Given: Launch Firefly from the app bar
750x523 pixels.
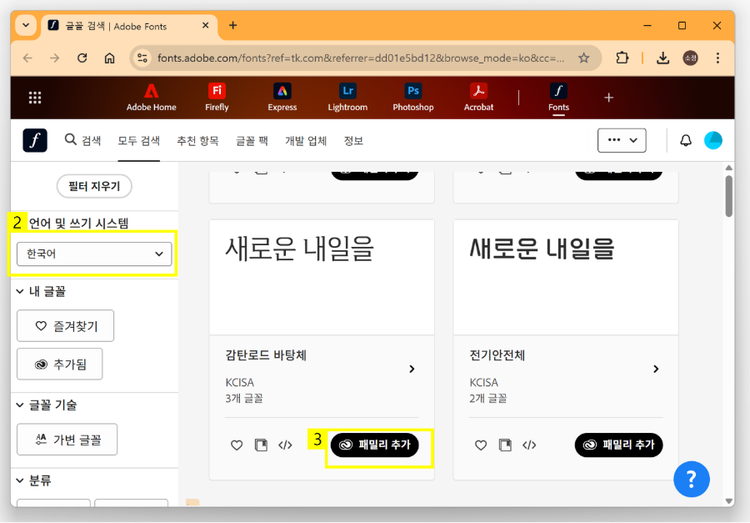Looking at the screenshot, I should [x=217, y=98].
